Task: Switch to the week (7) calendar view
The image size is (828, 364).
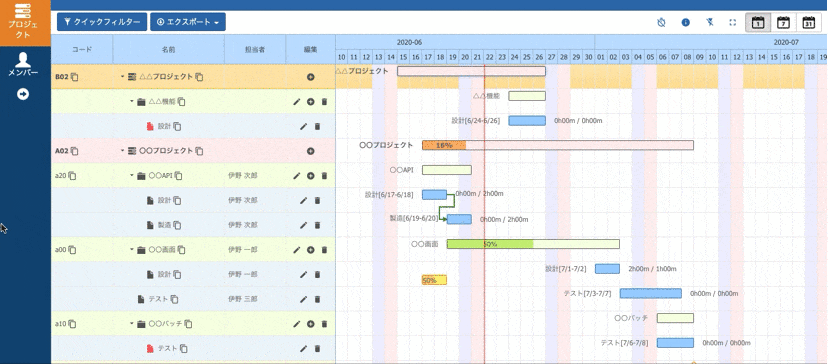Action: 784,23
